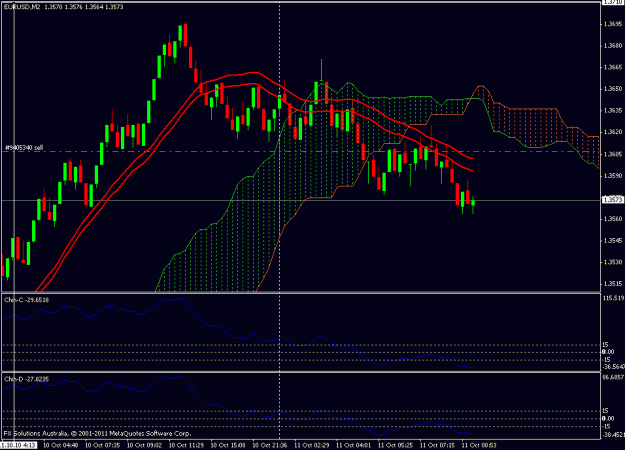The image size is (625, 450).
Task: Select the #9405340 sell order label
Action: pyautogui.click(x=24, y=147)
